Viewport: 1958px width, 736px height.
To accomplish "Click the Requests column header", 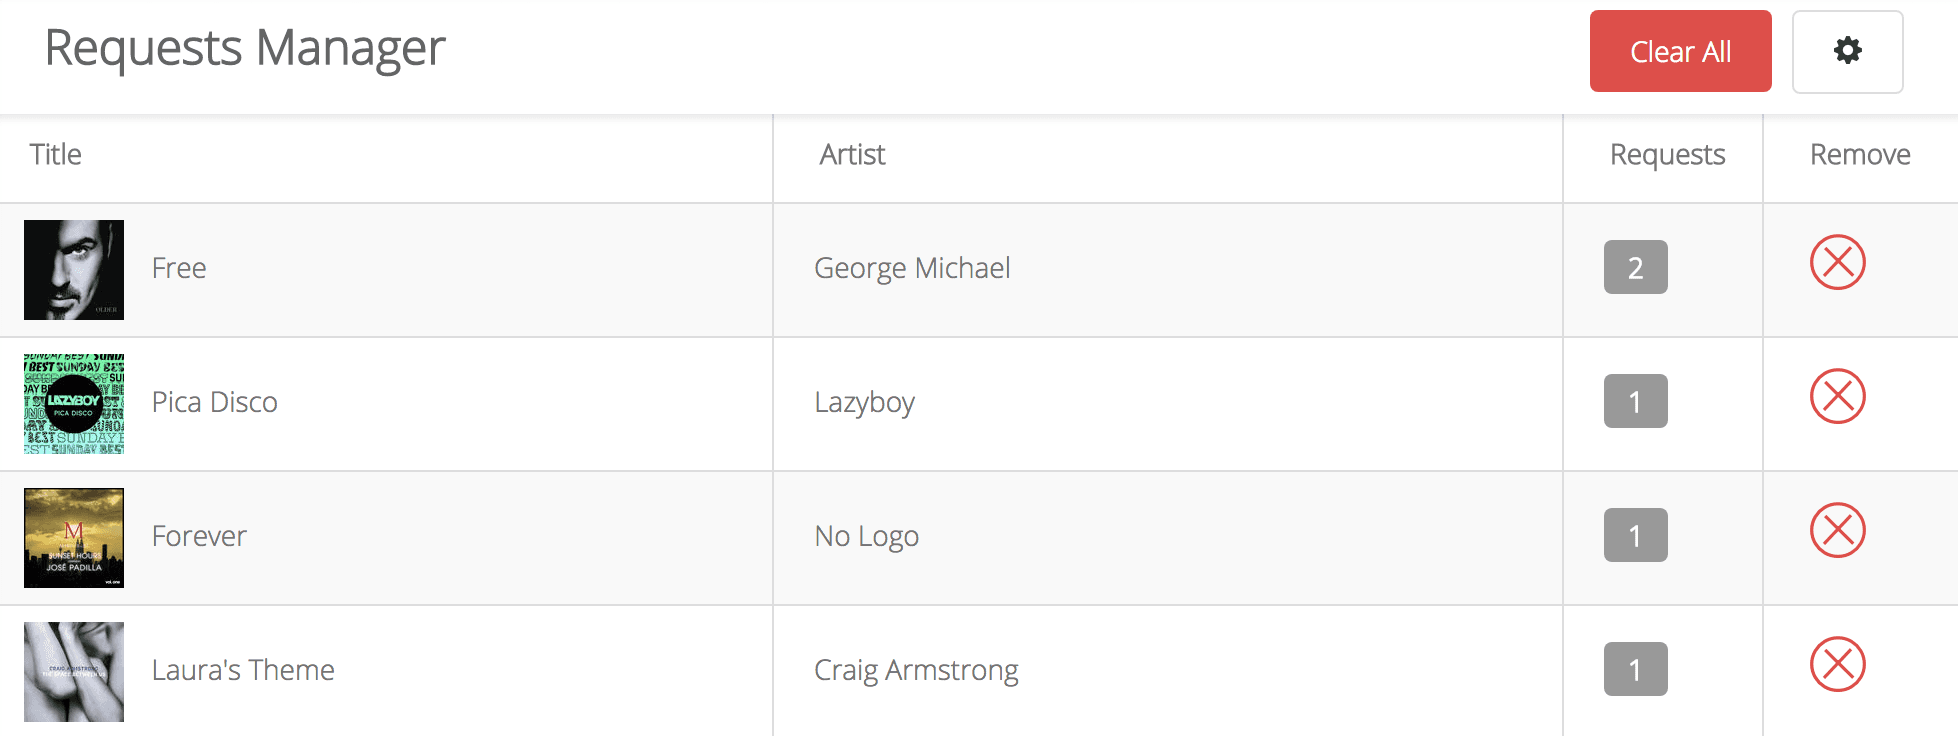I will tap(1667, 155).
